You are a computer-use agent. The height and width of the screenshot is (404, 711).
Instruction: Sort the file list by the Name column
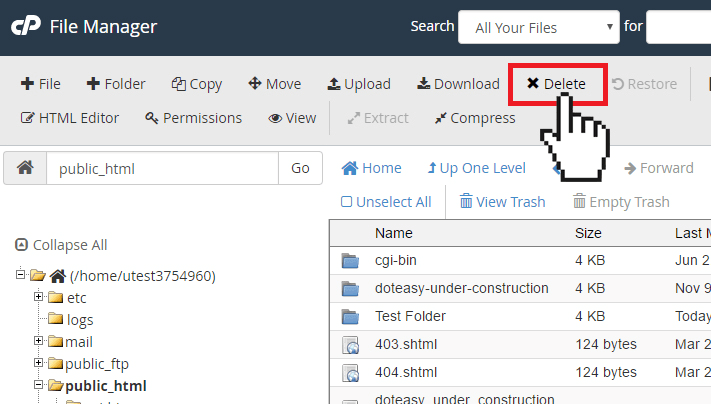394,233
